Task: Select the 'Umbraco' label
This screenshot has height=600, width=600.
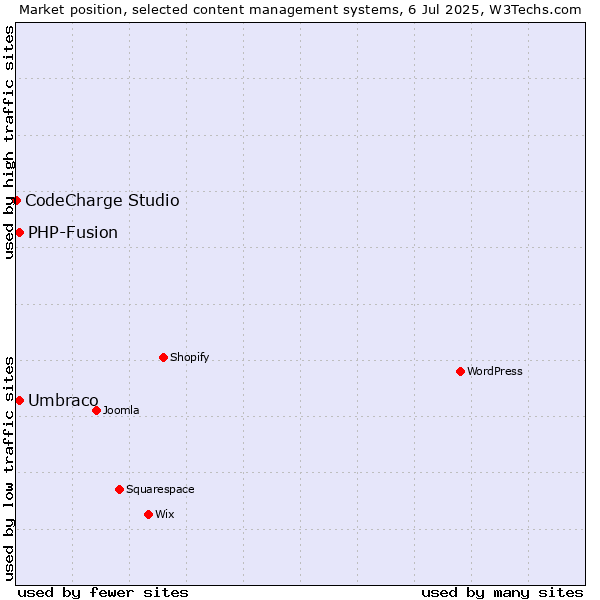Action: pos(63,401)
